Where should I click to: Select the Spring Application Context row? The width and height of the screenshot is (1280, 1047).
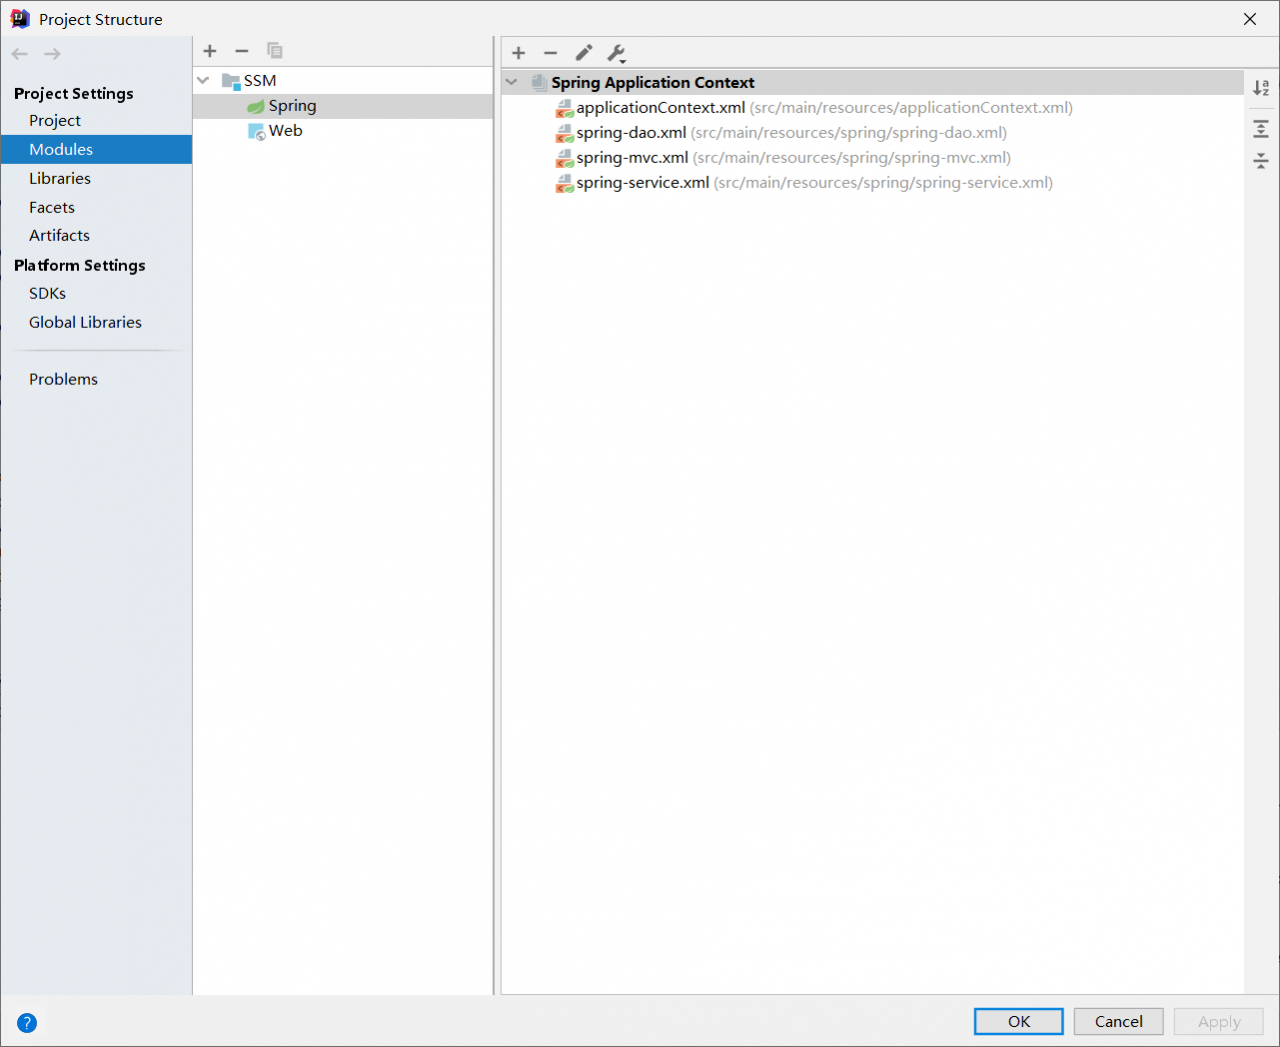(x=872, y=82)
